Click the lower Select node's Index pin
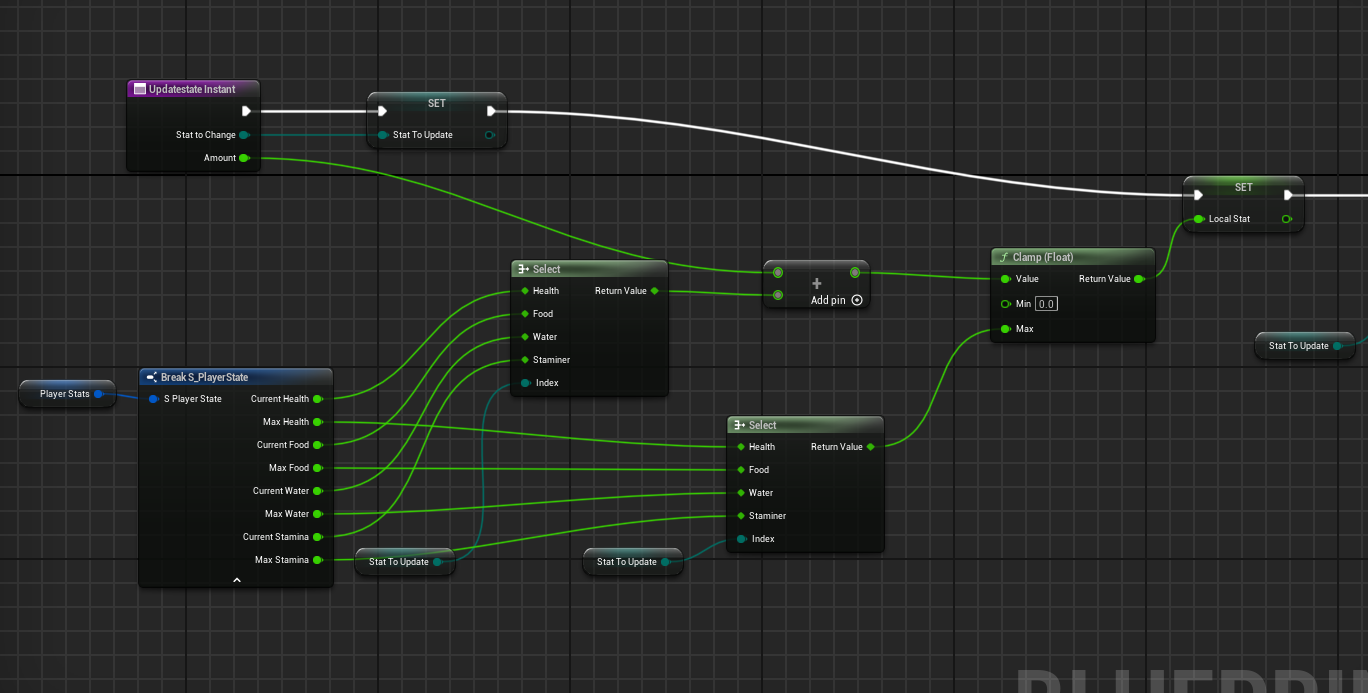Image resolution: width=1368 pixels, height=693 pixels. pos(741,539)
